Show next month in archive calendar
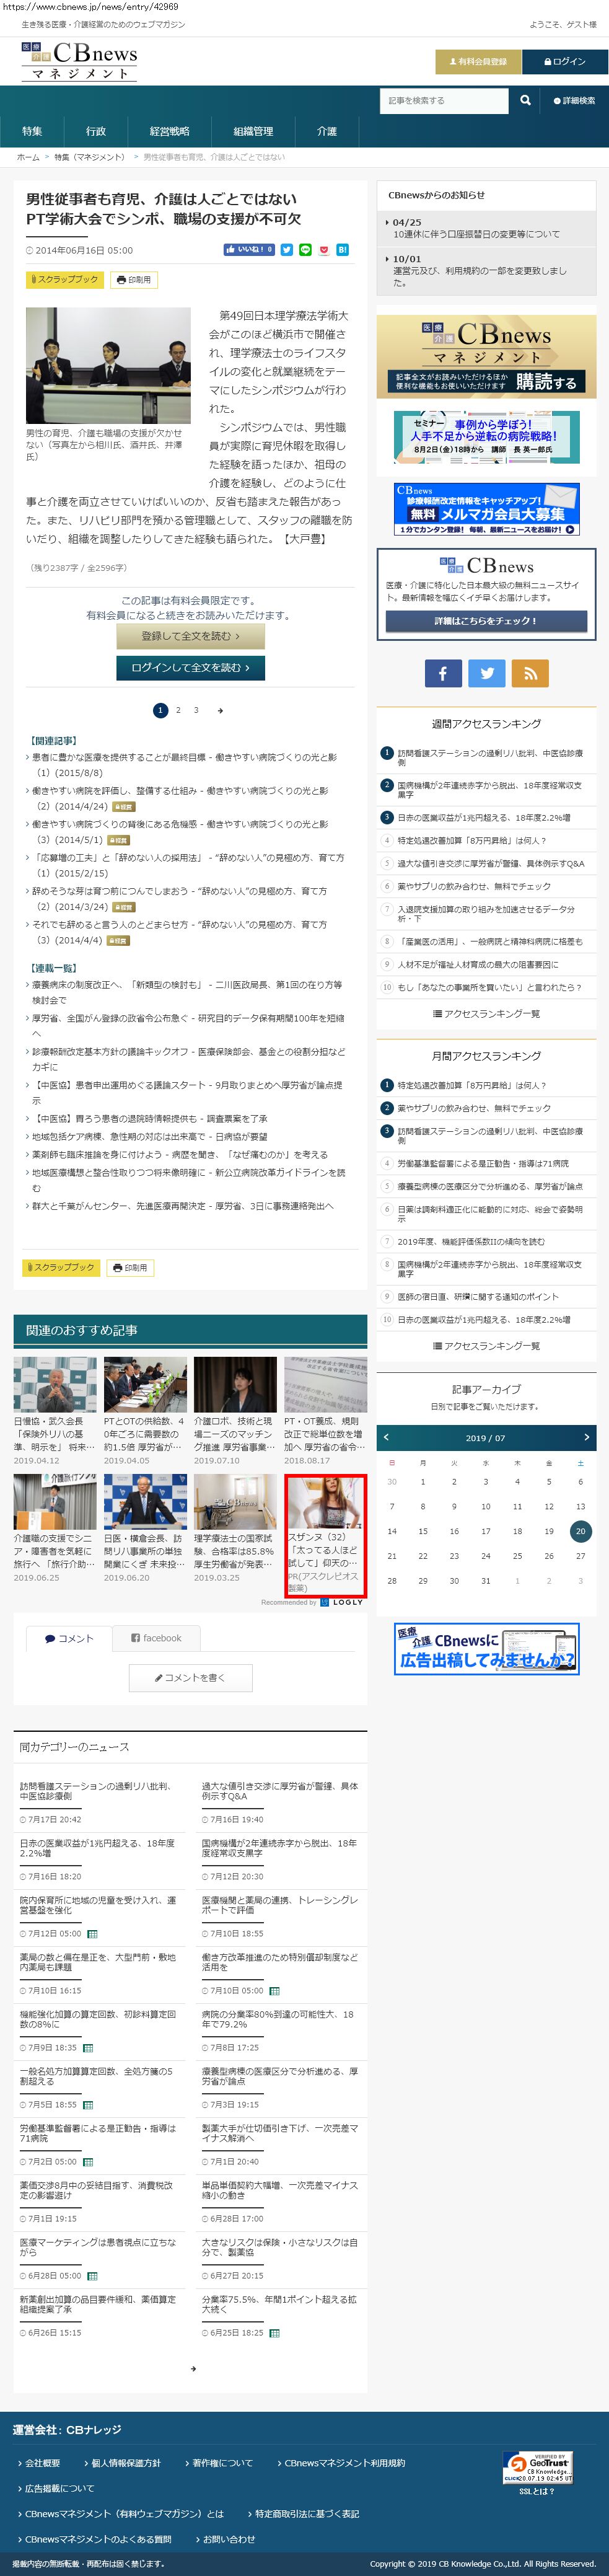The height and width of the screenshot is (2576, 609). coord(586,1437)
